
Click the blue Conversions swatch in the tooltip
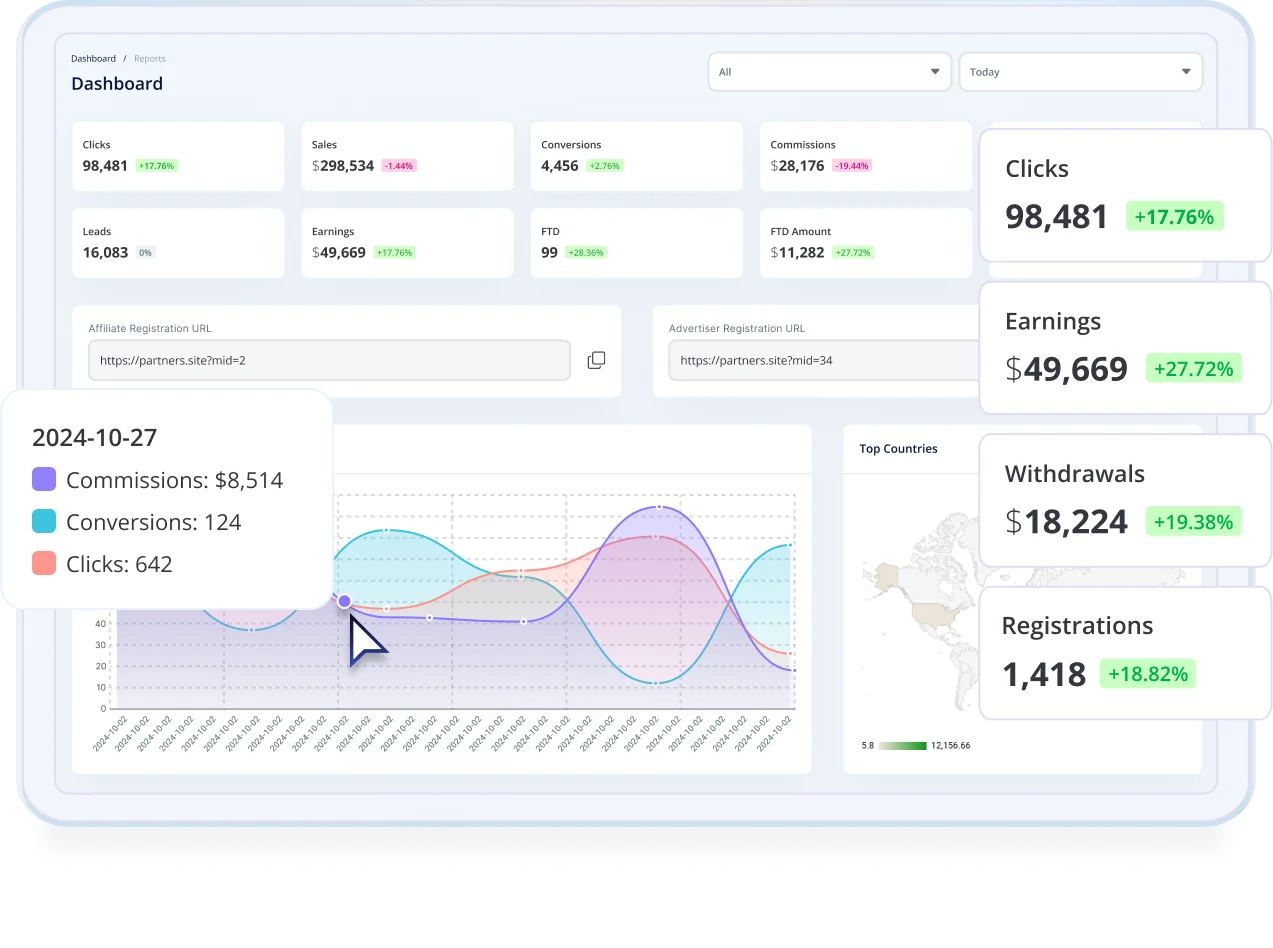pyautogui.click(x=42, y=521)
